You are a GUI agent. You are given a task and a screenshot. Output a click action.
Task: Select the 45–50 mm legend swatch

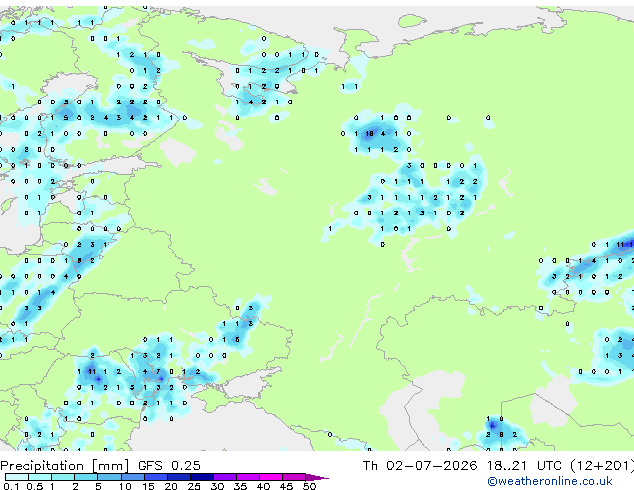294,477
